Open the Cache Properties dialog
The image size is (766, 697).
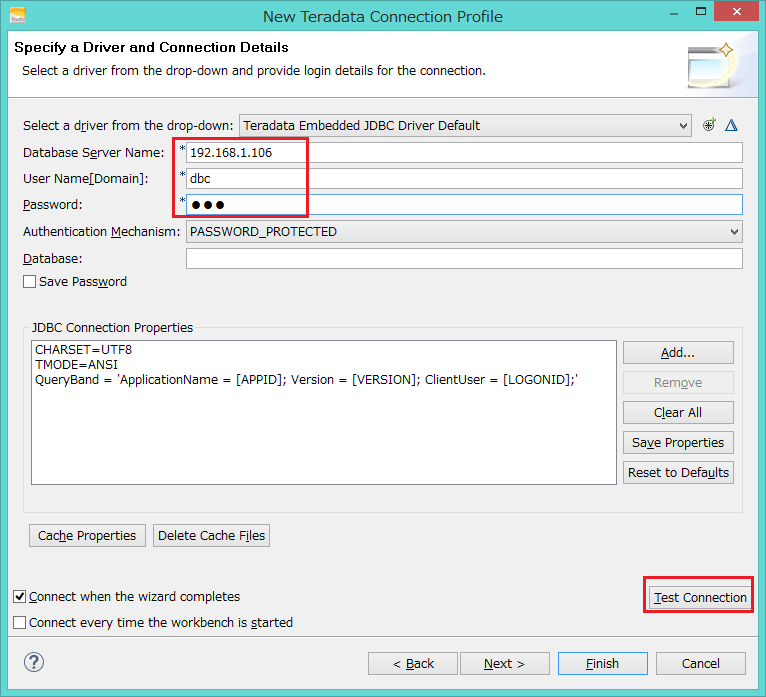pos(87,536)
